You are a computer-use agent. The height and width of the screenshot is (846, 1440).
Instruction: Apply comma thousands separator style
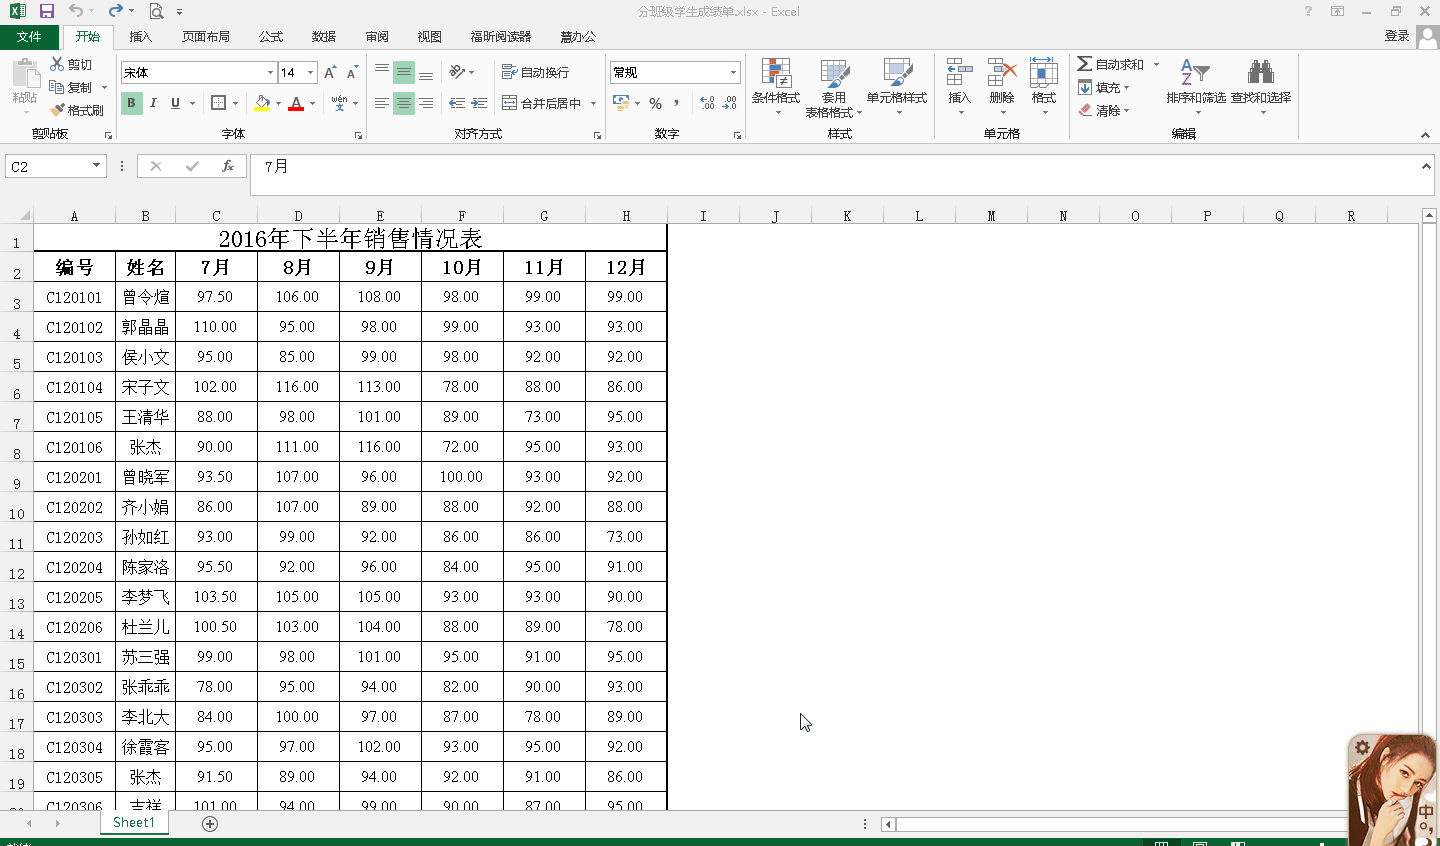pos(677,103)
